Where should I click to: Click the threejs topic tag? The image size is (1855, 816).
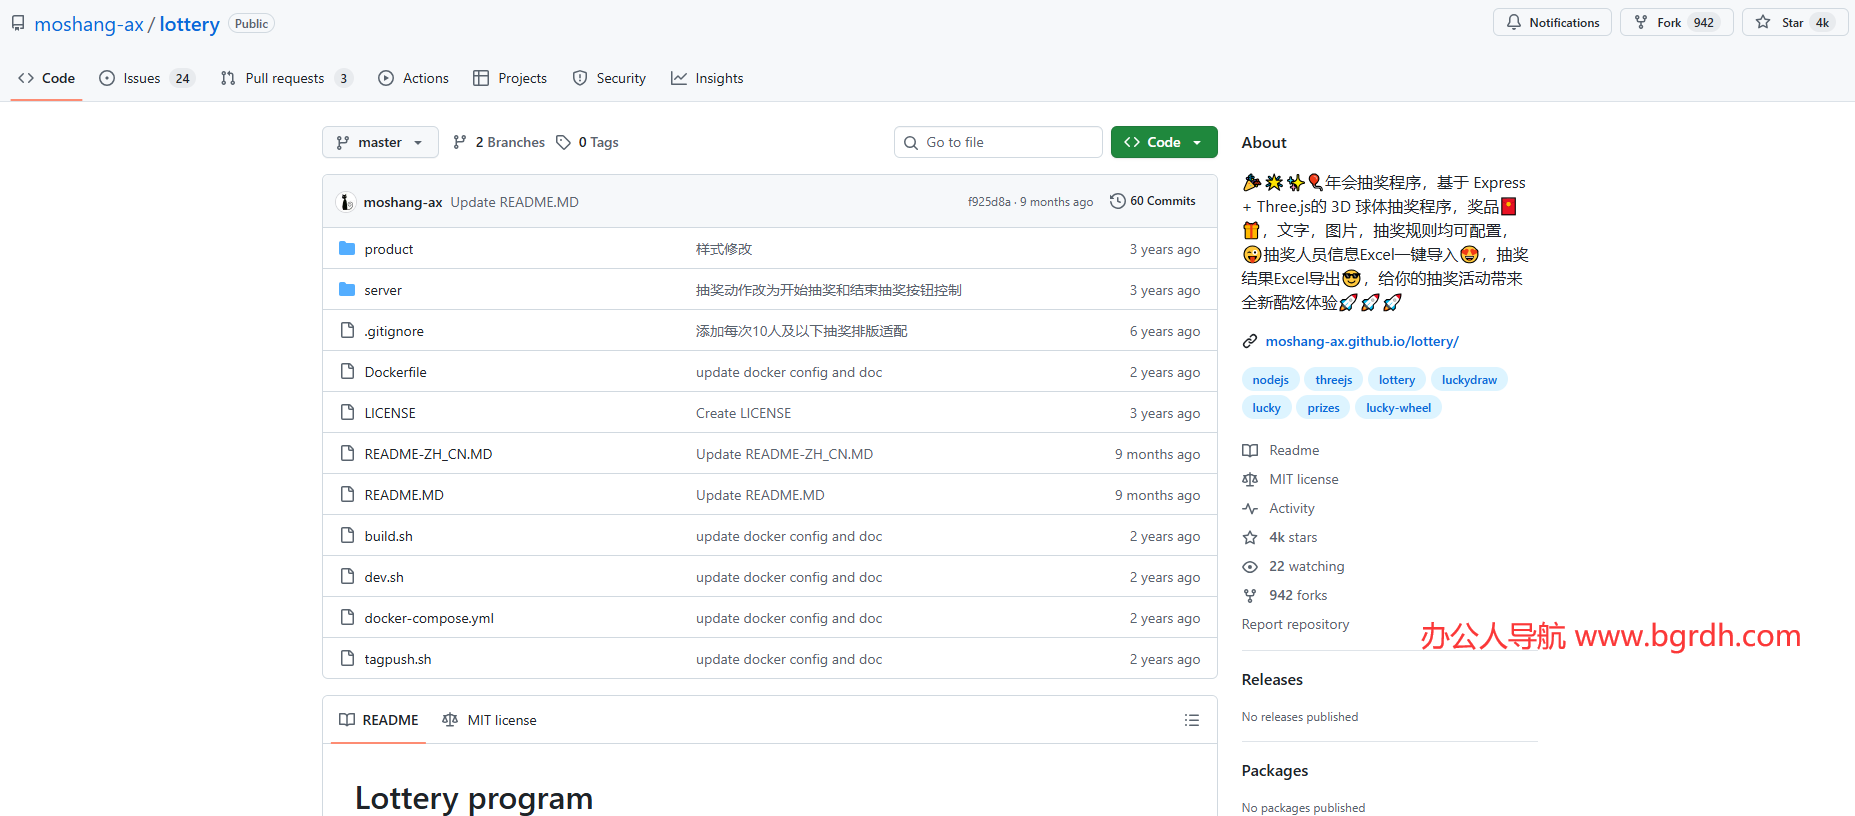click(1333, 380)
